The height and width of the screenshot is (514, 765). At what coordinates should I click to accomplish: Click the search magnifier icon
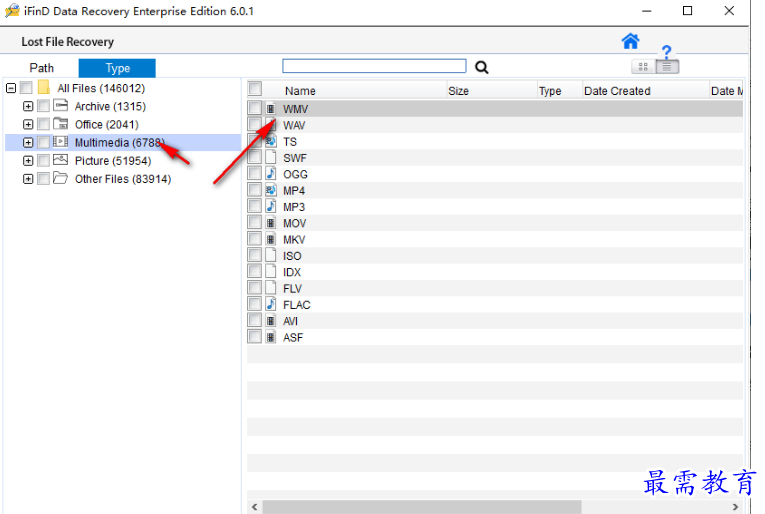(x=482, y=67)
